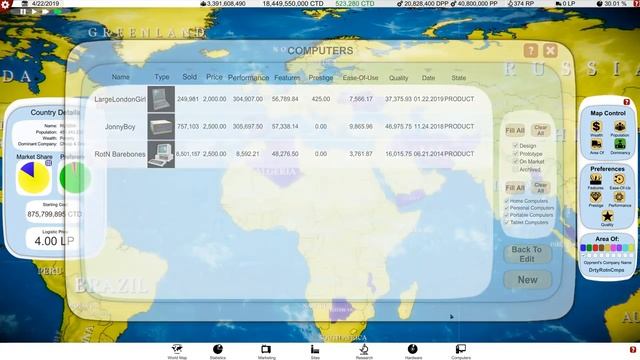The image size is (640, 360).
Task: Show Wealth on the map
Action: pos(596,128)
